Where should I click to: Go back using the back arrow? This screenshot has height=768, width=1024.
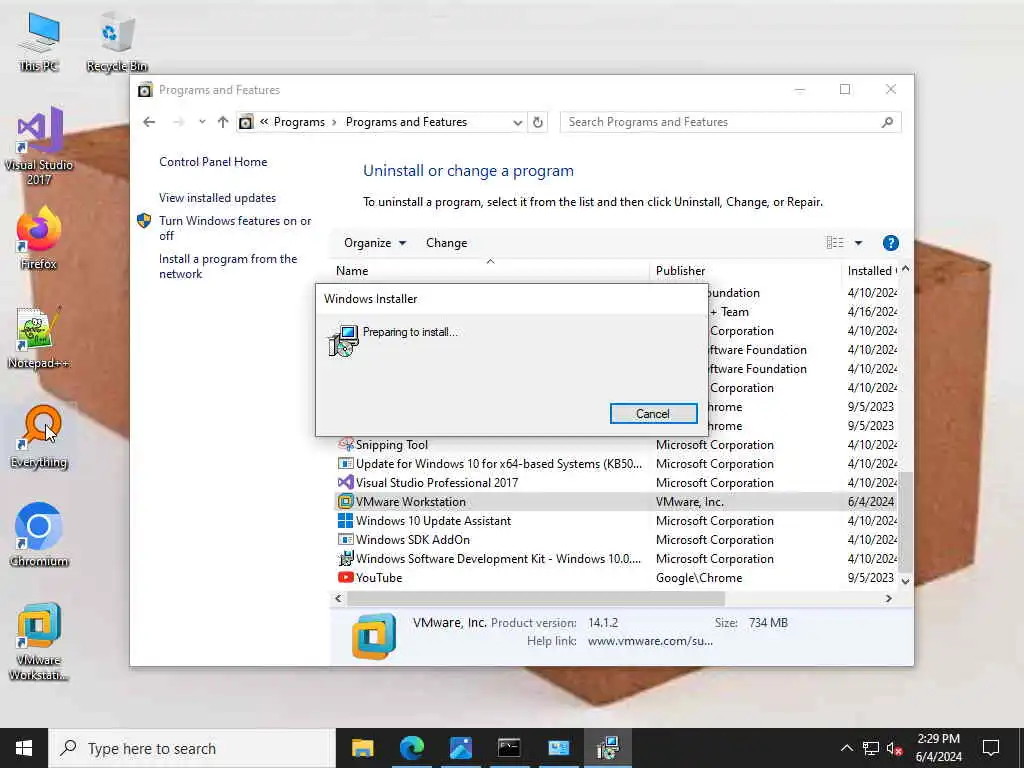[149, 122]
